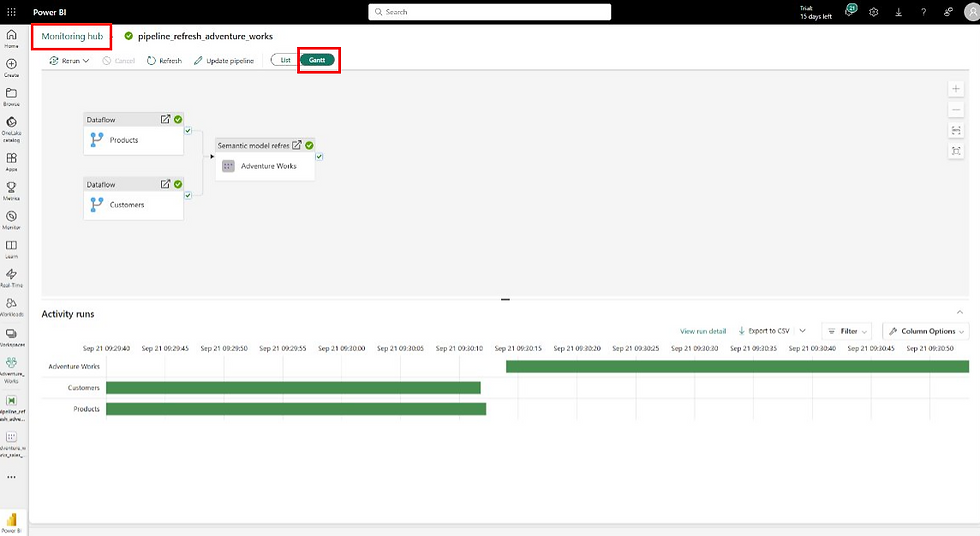Open Apps in the left sidebar
980x536 pixels.
click(11, 162)
